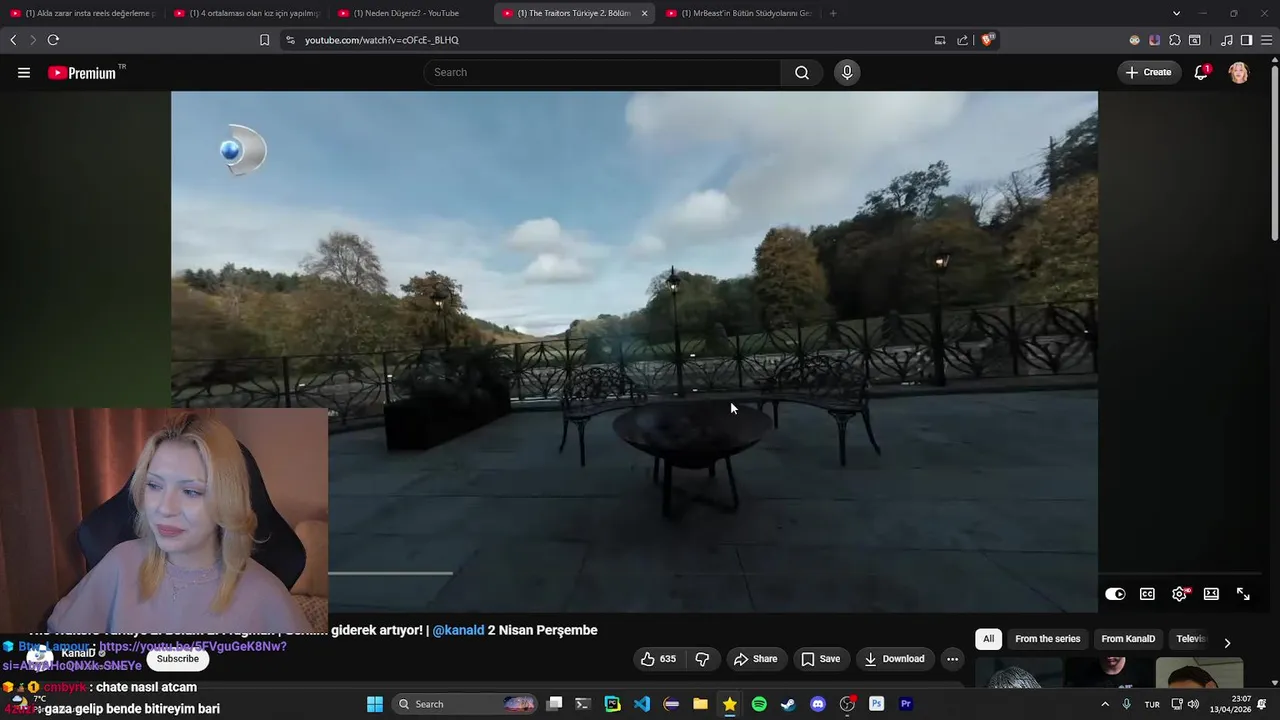This screenshot has height=720, width=1280.
Task: Show more filter chips with arrow
Action: pos(1227,643)
